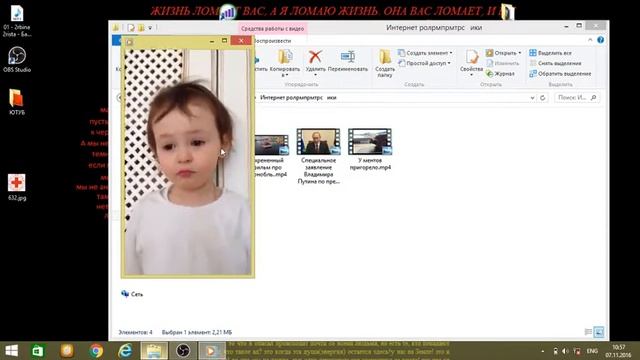Click the У ментов пригорело.mp4 file name
The height and width of the screenshot is (360, 640).
coord(370,164)
